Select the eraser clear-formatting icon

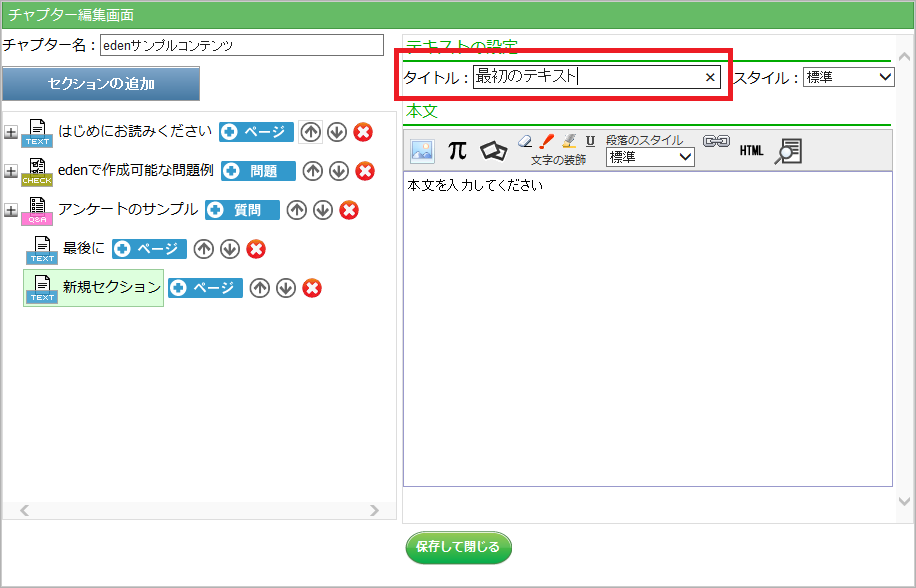(x=525, y=141)
